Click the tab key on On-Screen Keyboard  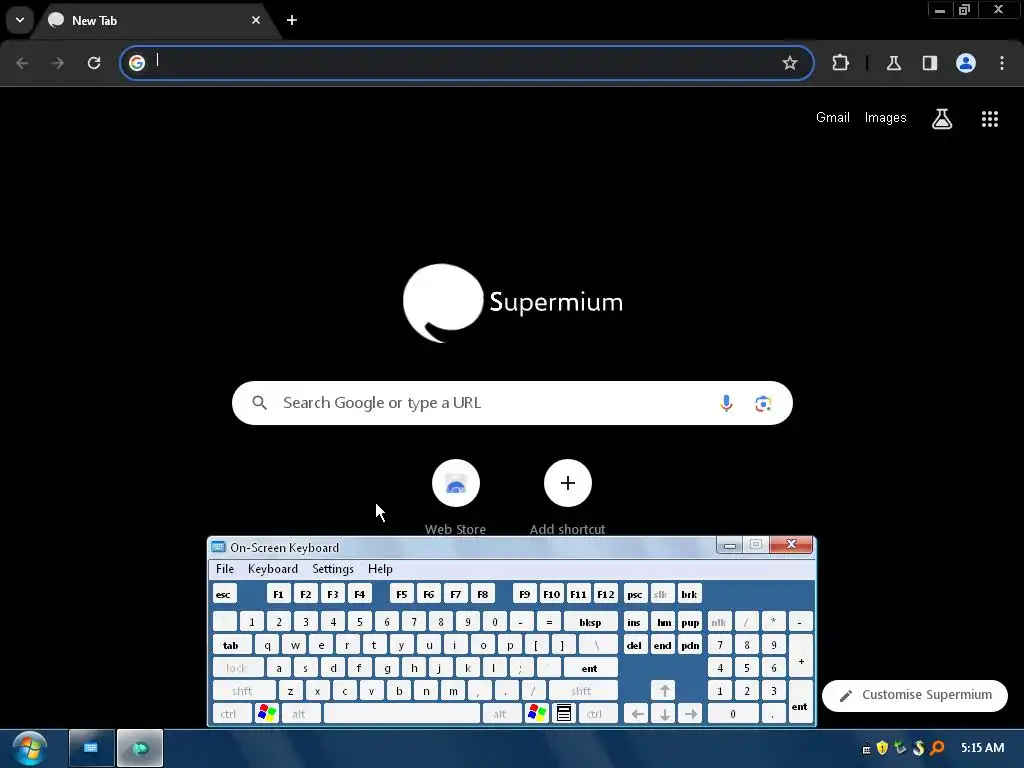pos(231,645)
